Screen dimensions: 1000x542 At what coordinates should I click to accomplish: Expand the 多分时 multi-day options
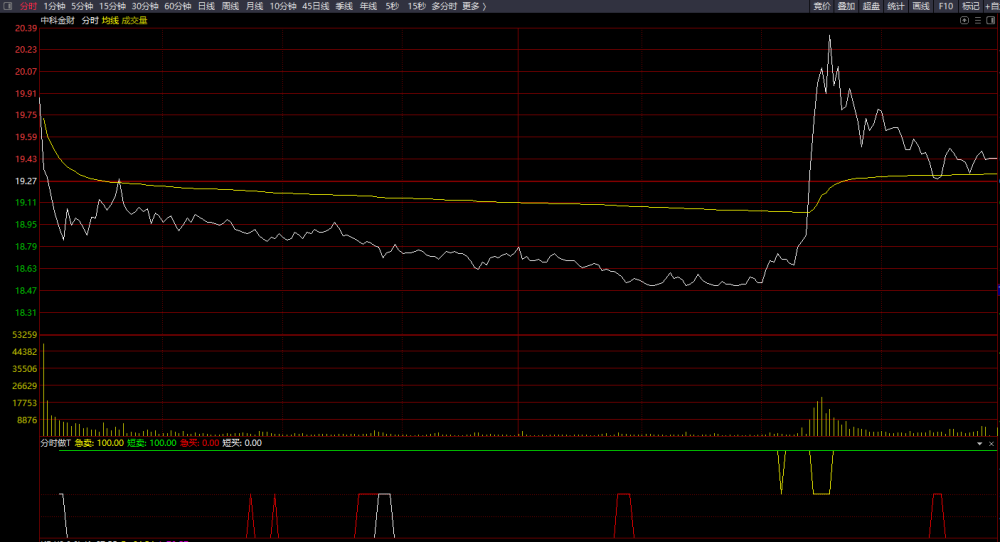coord(445,6)
